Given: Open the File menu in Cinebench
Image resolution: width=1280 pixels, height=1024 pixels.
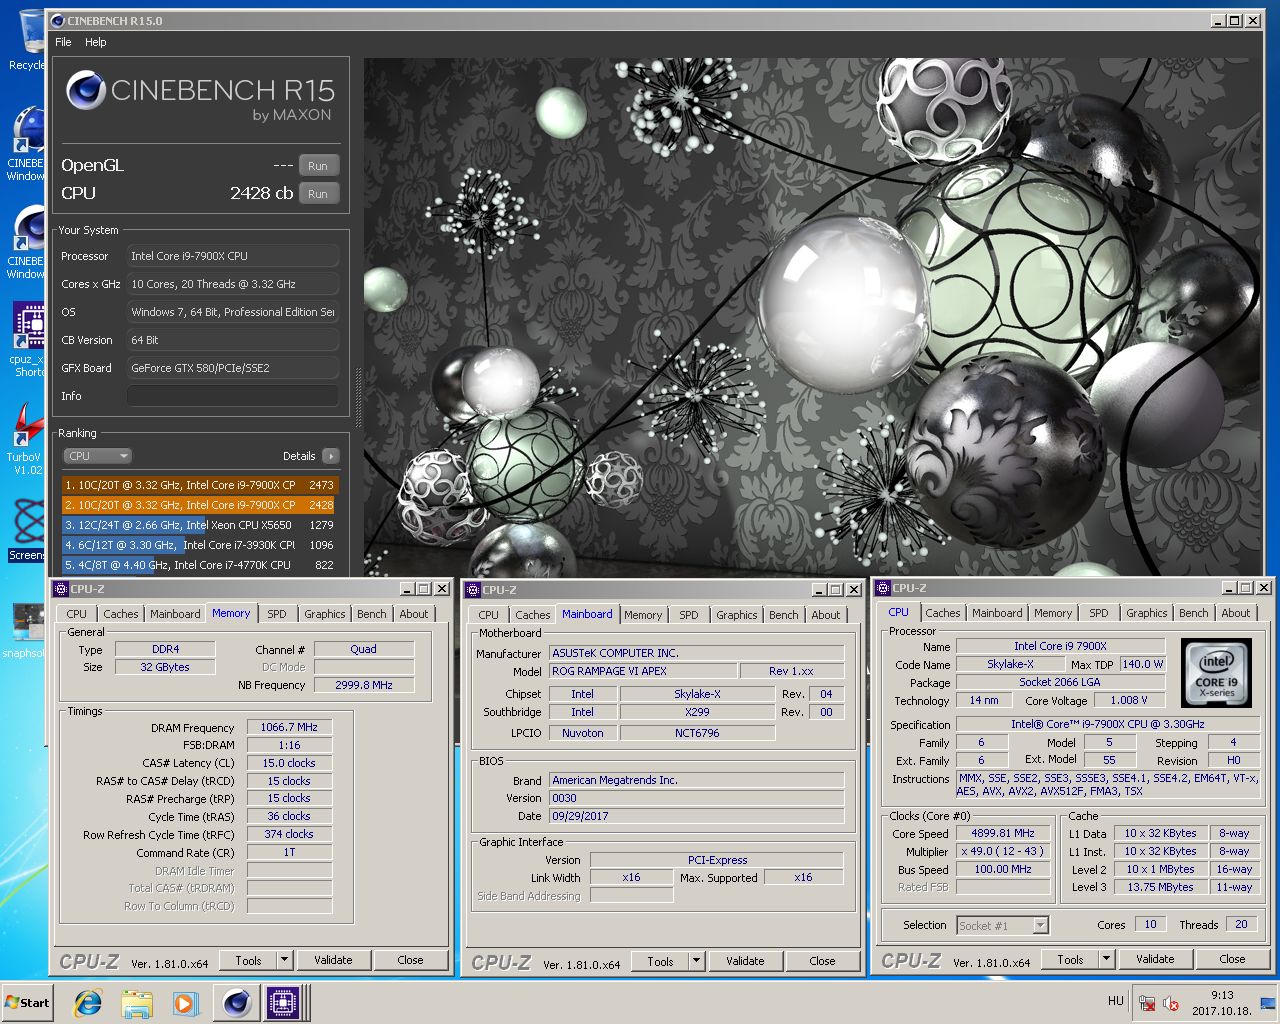Looking at the screenshot, I should click(x=63, y=42).
